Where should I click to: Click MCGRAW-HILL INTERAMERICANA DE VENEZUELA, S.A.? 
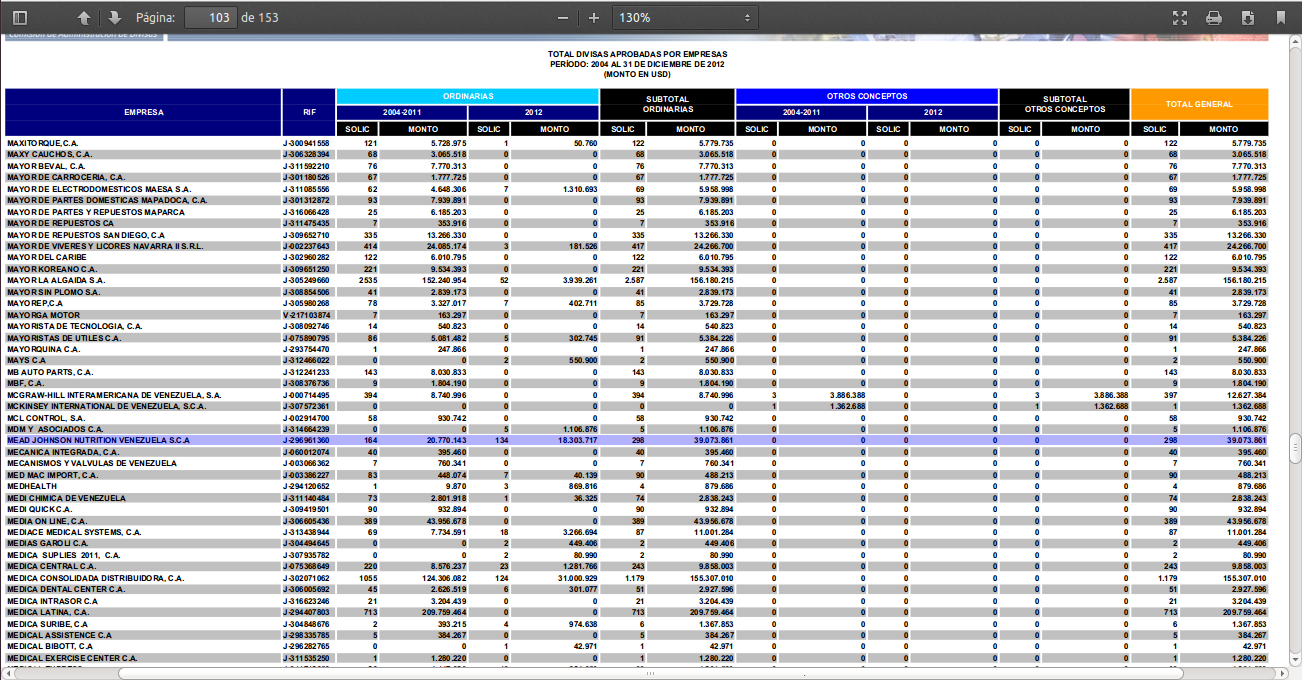[114, 394]
